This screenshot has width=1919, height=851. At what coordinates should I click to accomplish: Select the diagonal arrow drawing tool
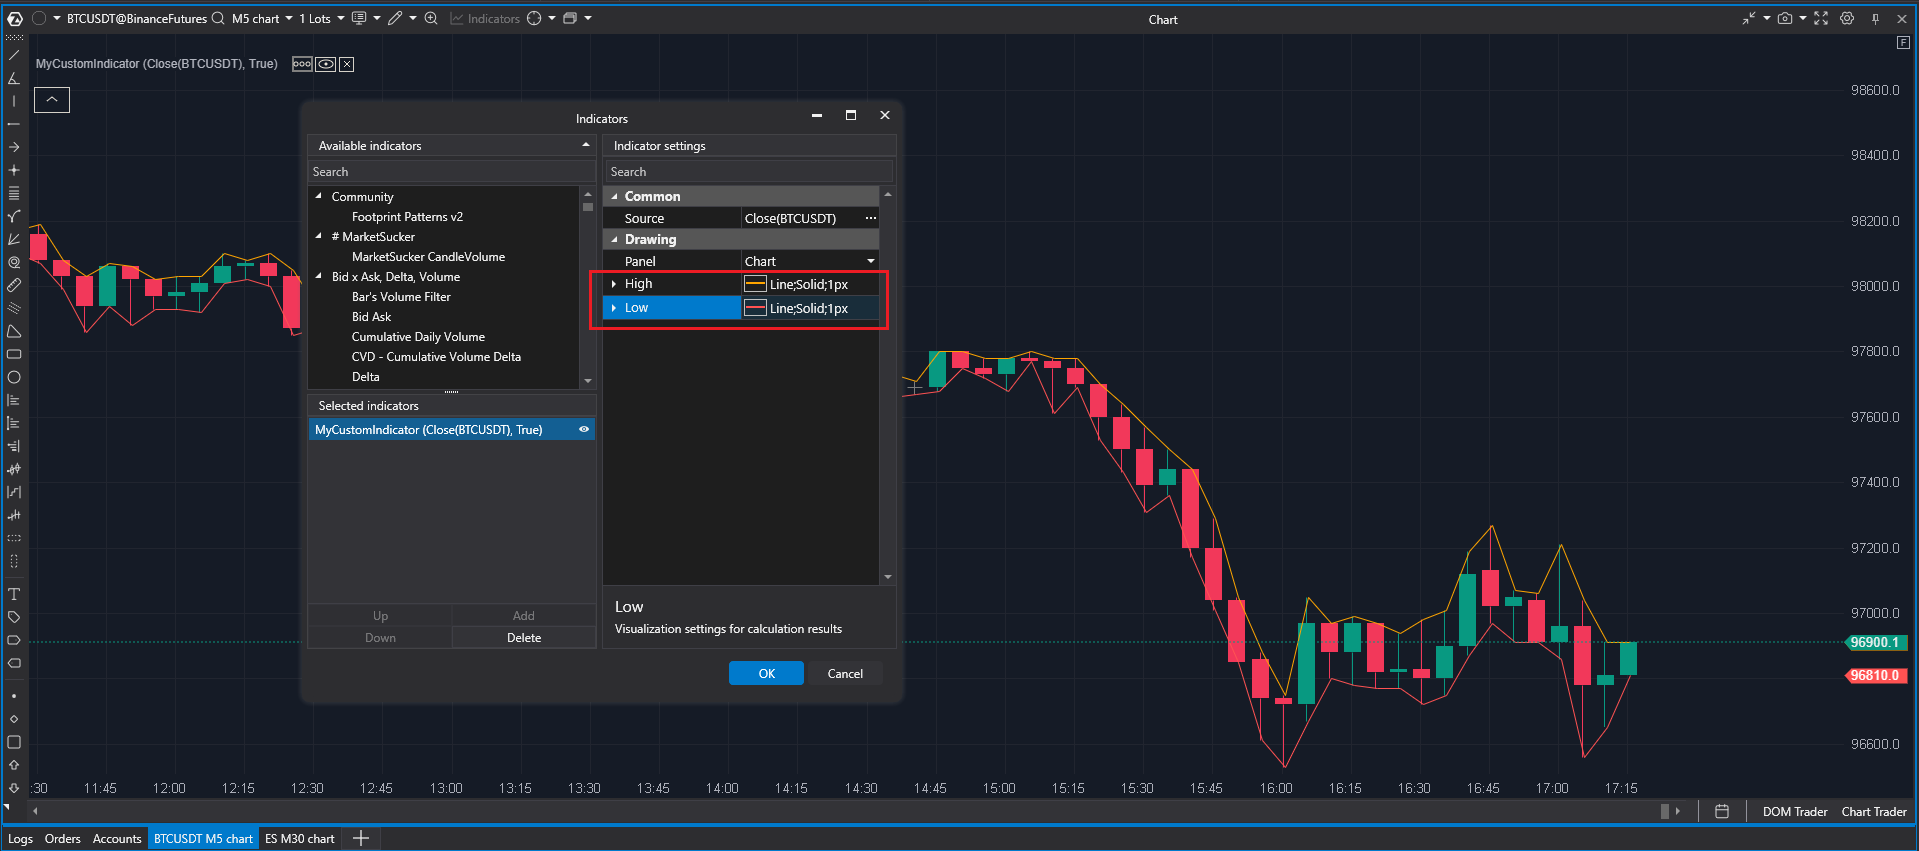(x=14, y=239)
